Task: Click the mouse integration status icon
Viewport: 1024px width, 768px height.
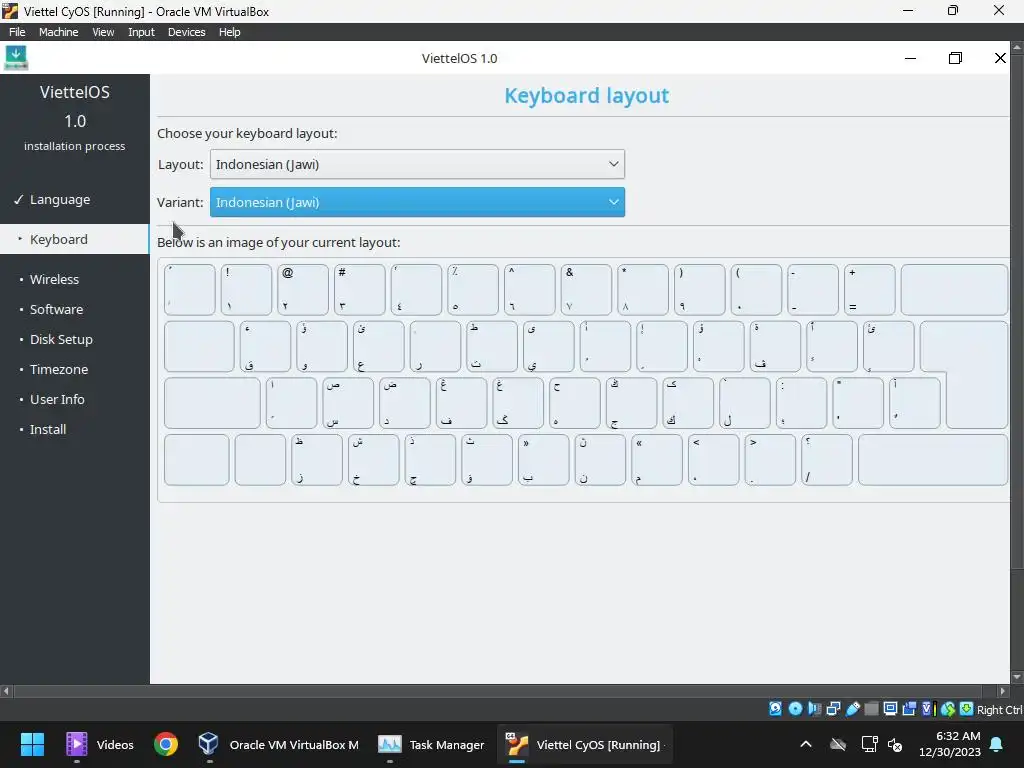Action: click(x=948, y=709)
